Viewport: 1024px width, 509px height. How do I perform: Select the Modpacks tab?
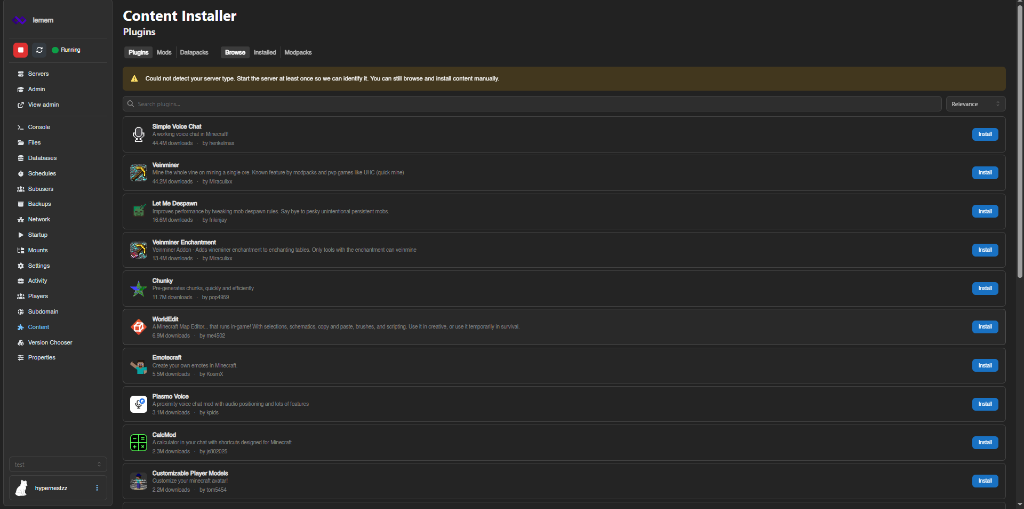point(298,52)
